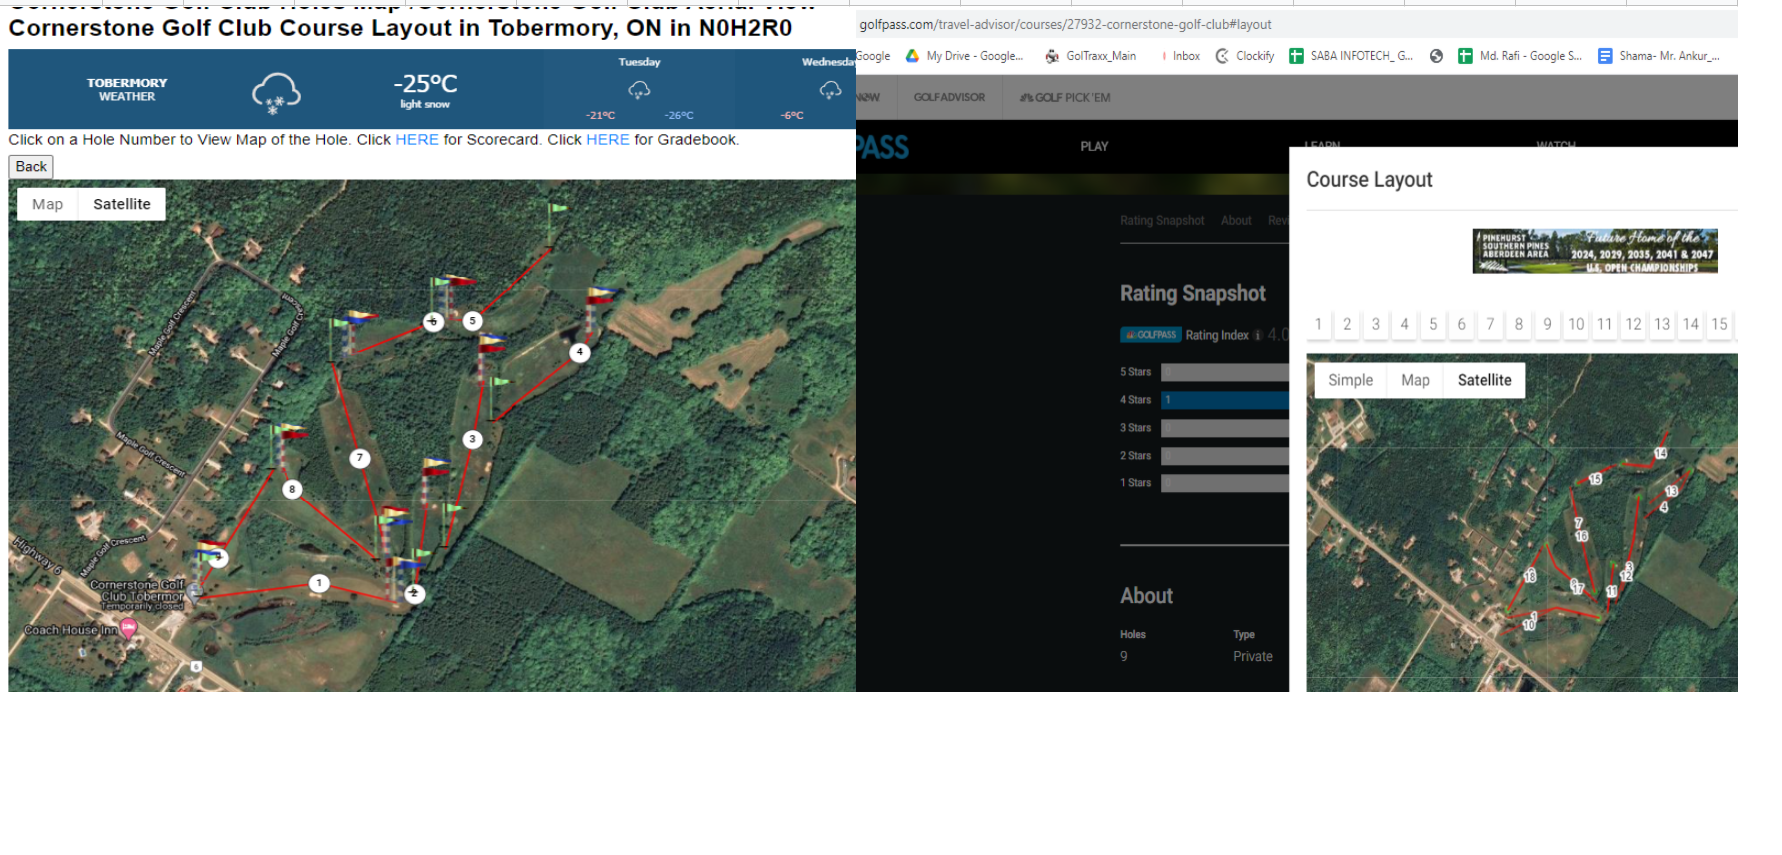Click the -25°C temperature reading
1782x855 pixels.
tap(425, 84)
